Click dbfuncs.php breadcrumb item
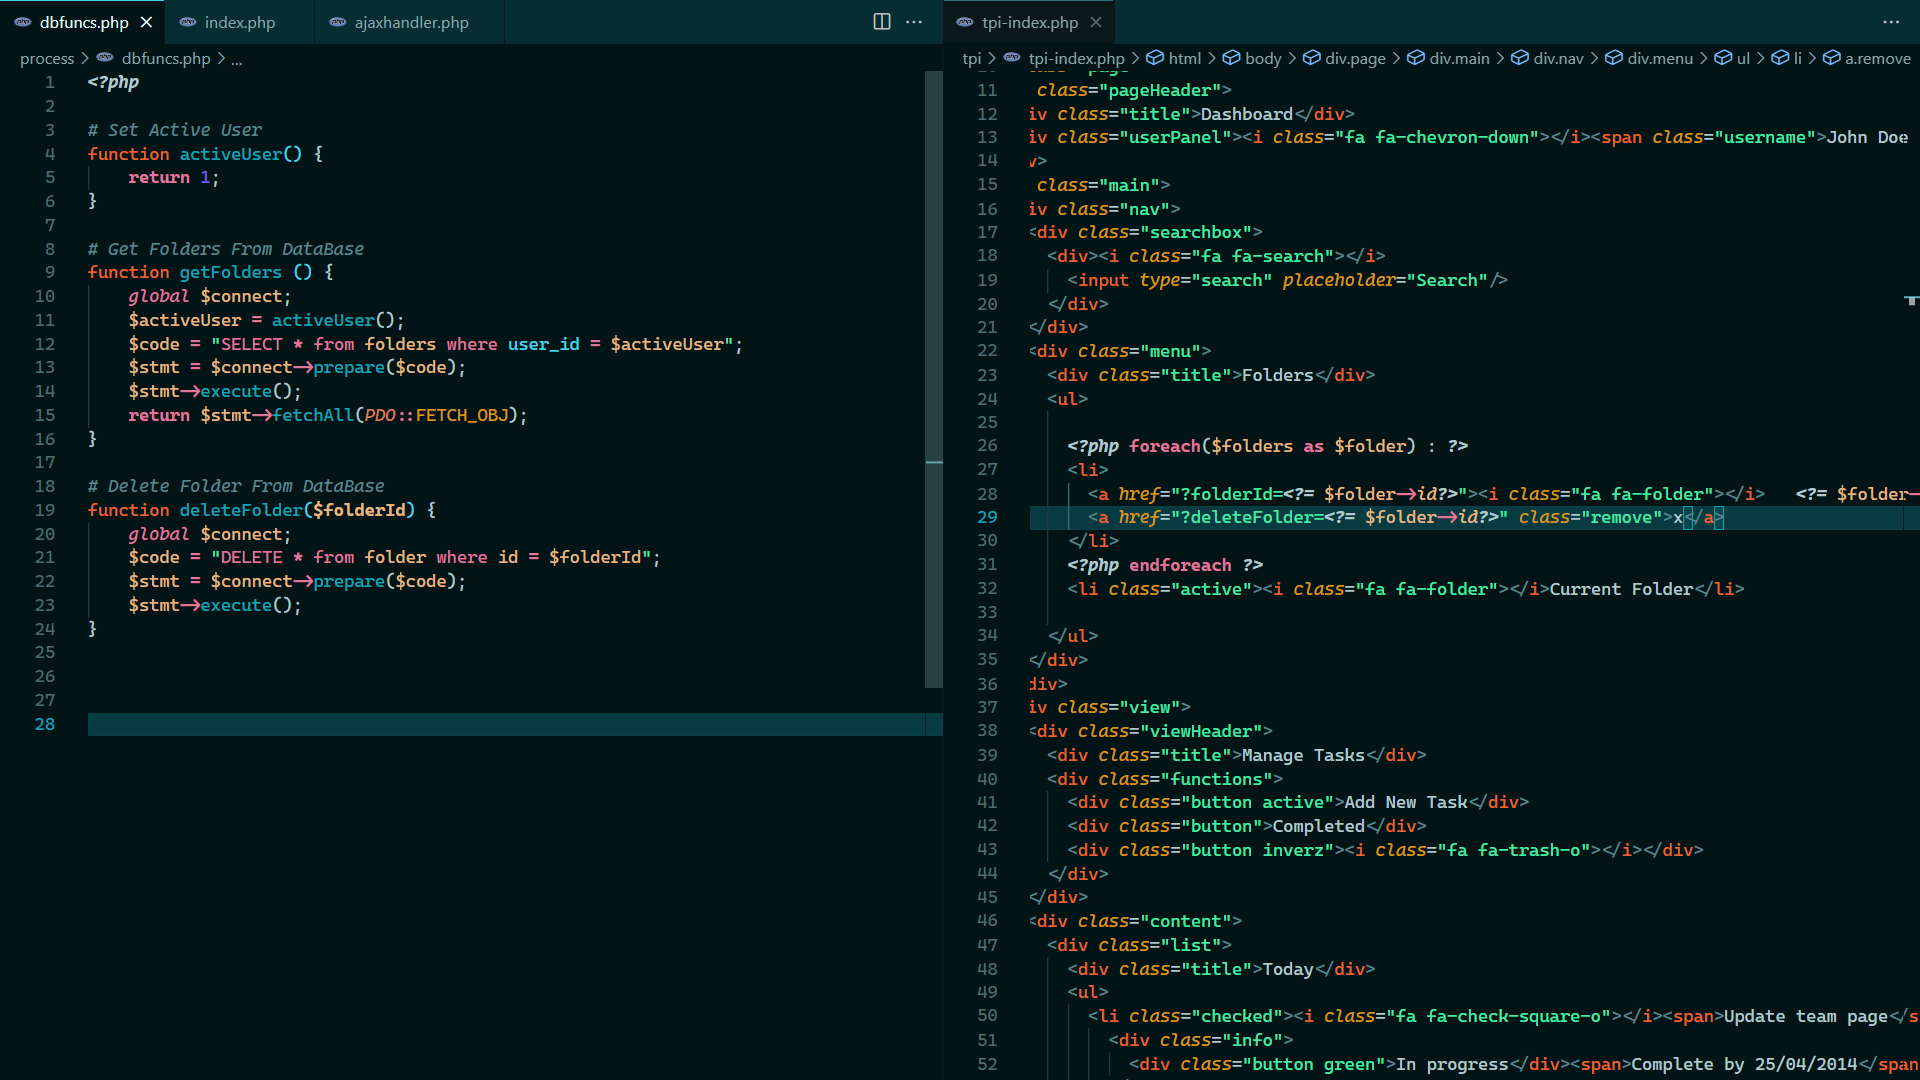The image size is (1920, 1080). coord(166,59)
